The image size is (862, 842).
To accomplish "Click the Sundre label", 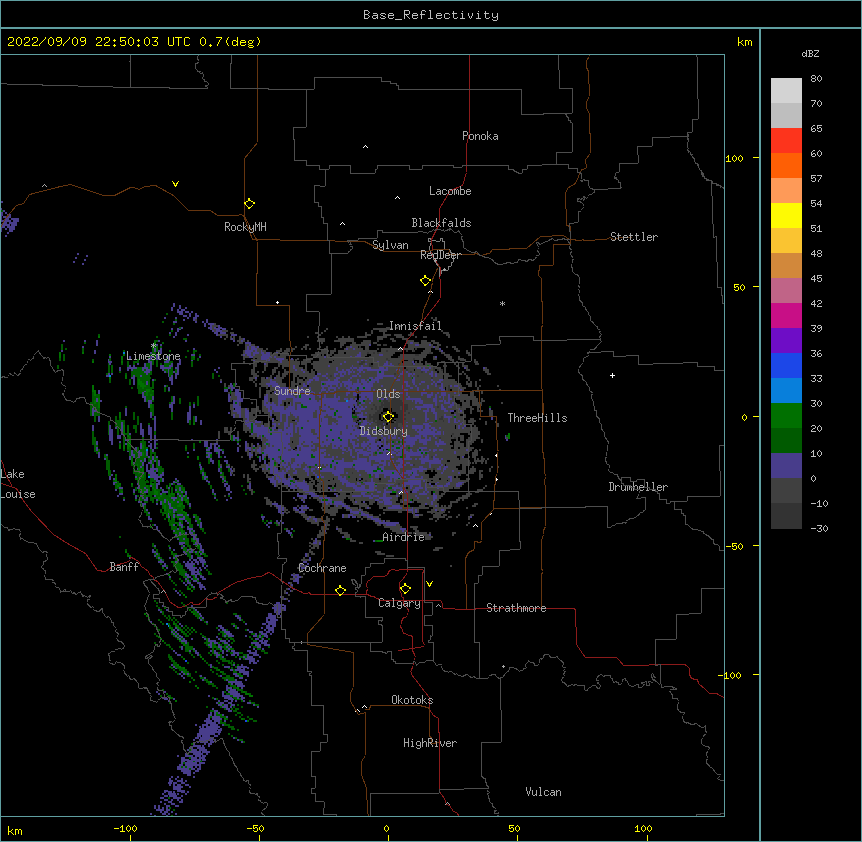I will point(292,391).
